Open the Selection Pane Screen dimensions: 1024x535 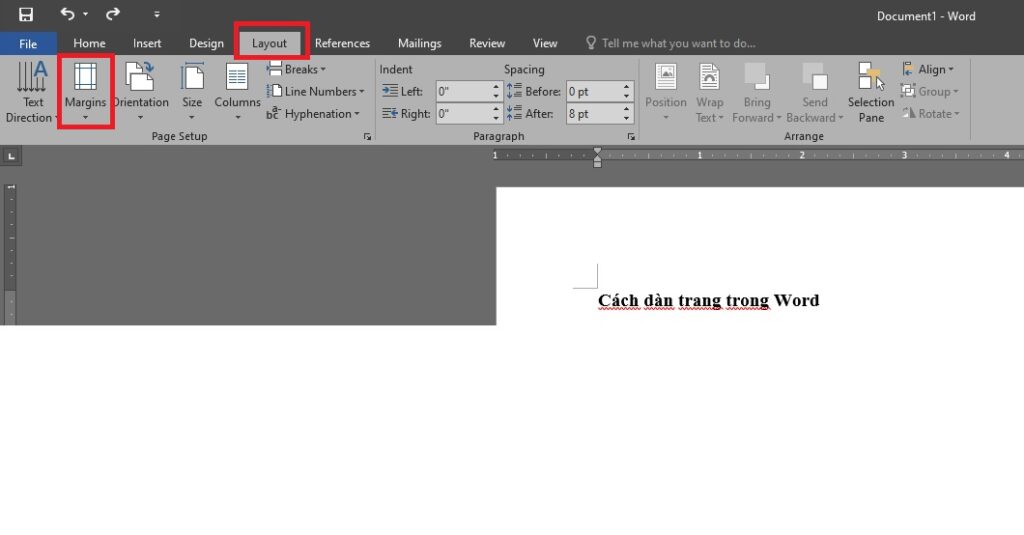pyautogui.click(x=871, y=92)
